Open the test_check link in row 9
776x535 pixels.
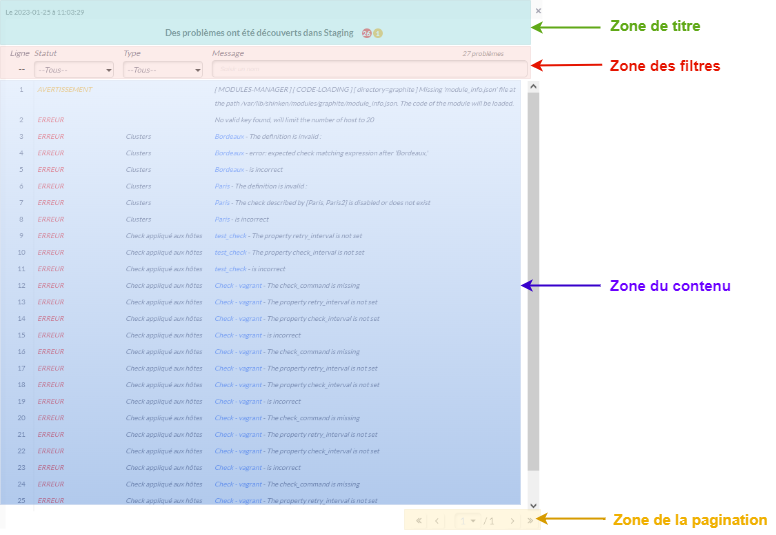point(230,235)
